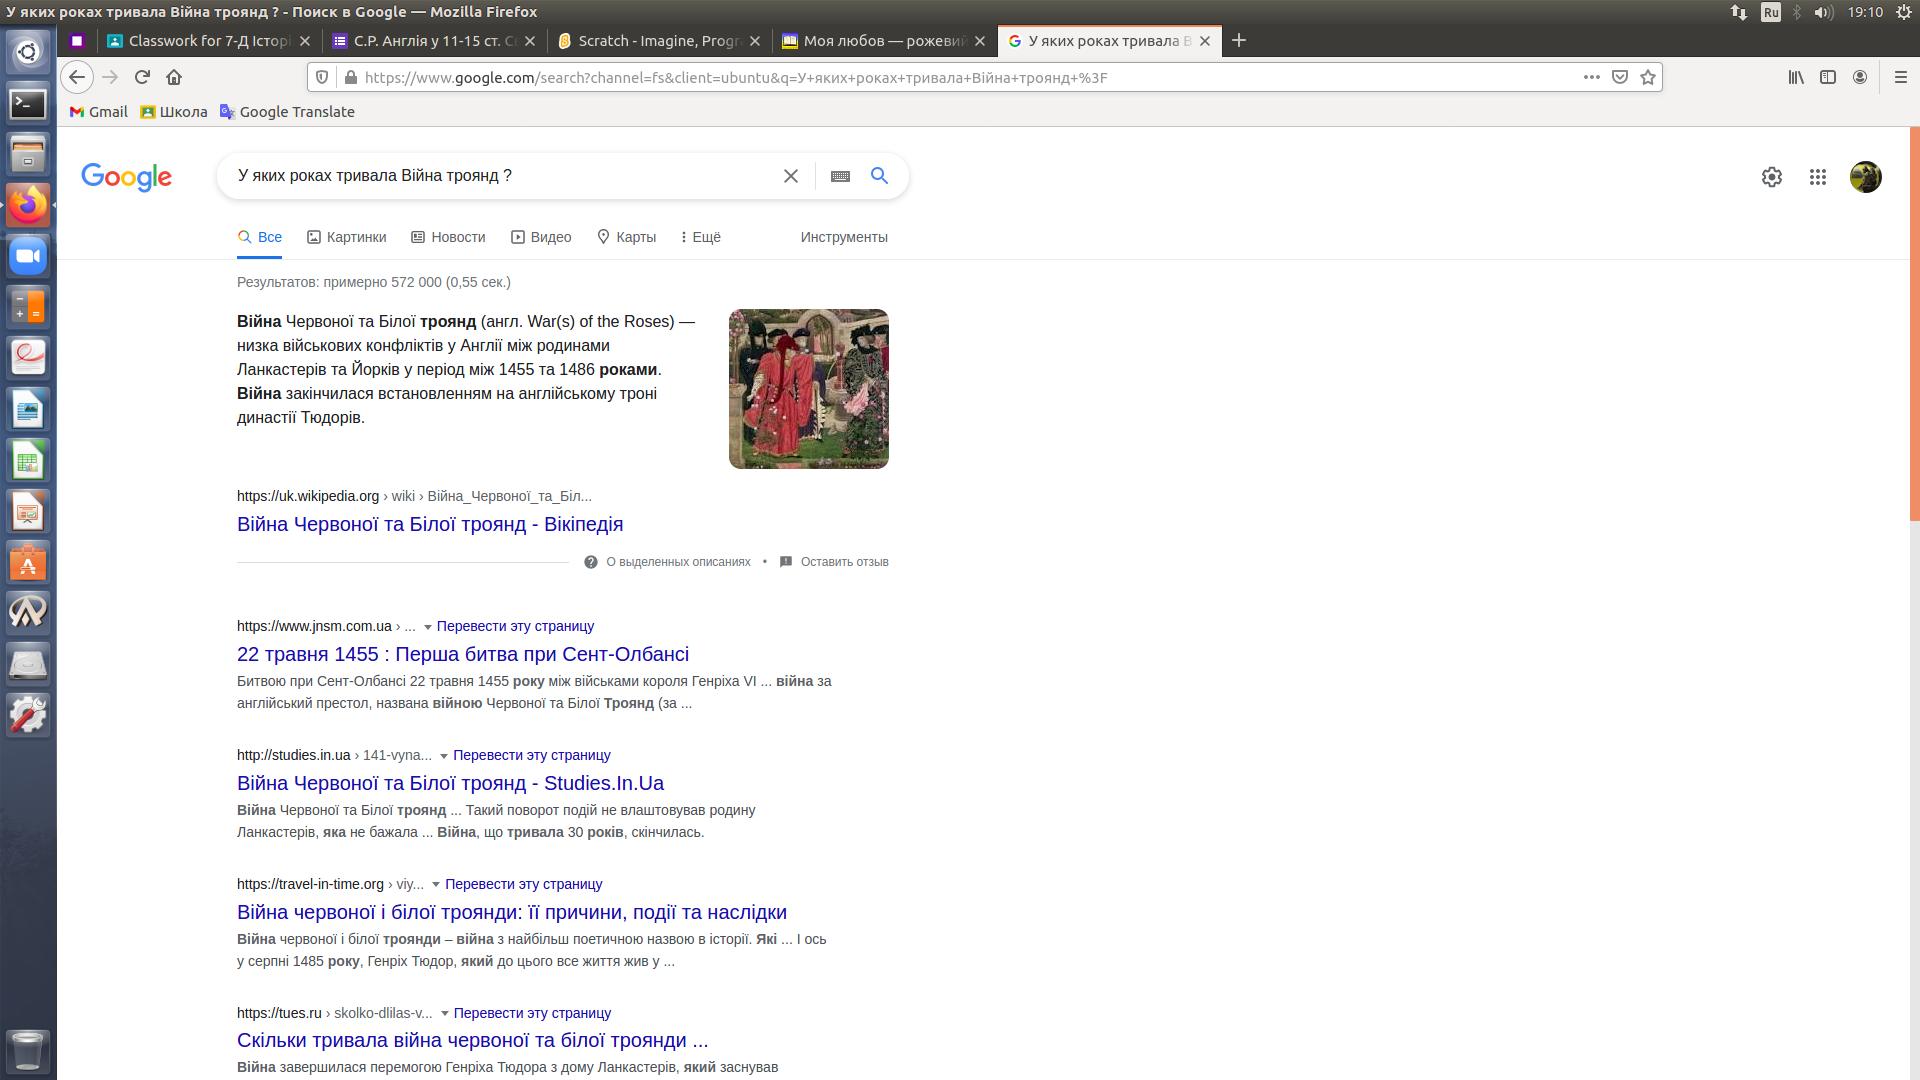This screenshot has width=1920, height=1080.
Task: Open Google apps grid menu
Action: (1818, 177)
